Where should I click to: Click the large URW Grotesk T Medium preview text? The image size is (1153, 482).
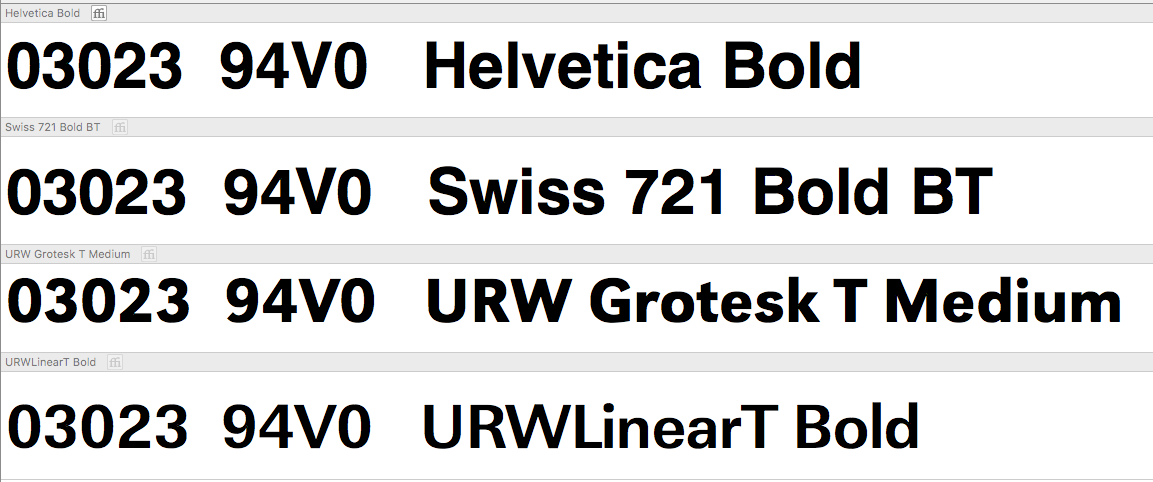[x=774, y=302]
